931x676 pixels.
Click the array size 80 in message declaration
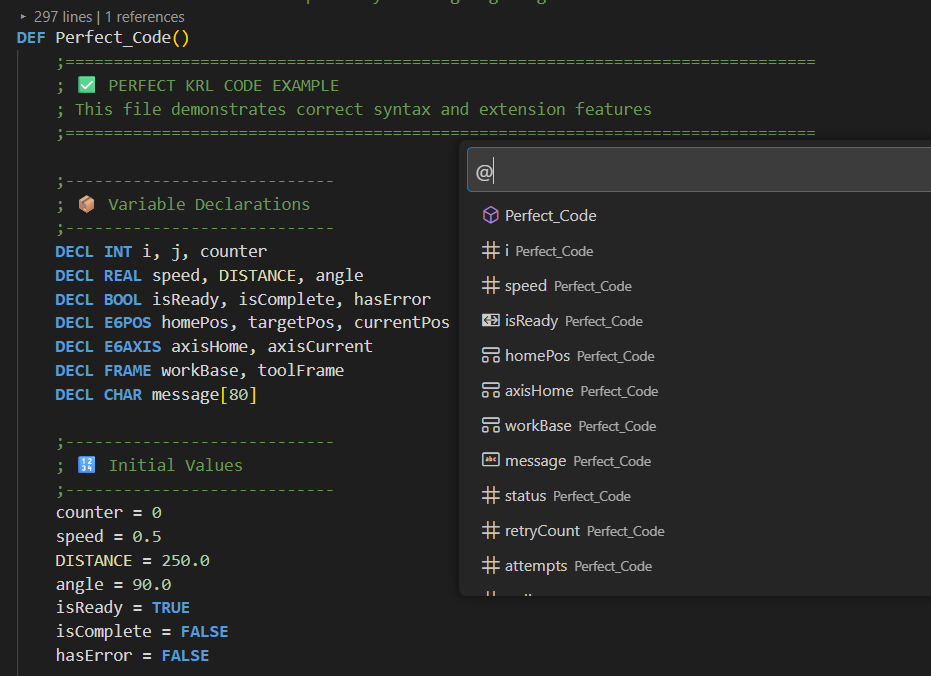pyautogui.click(x=238, y=394)
